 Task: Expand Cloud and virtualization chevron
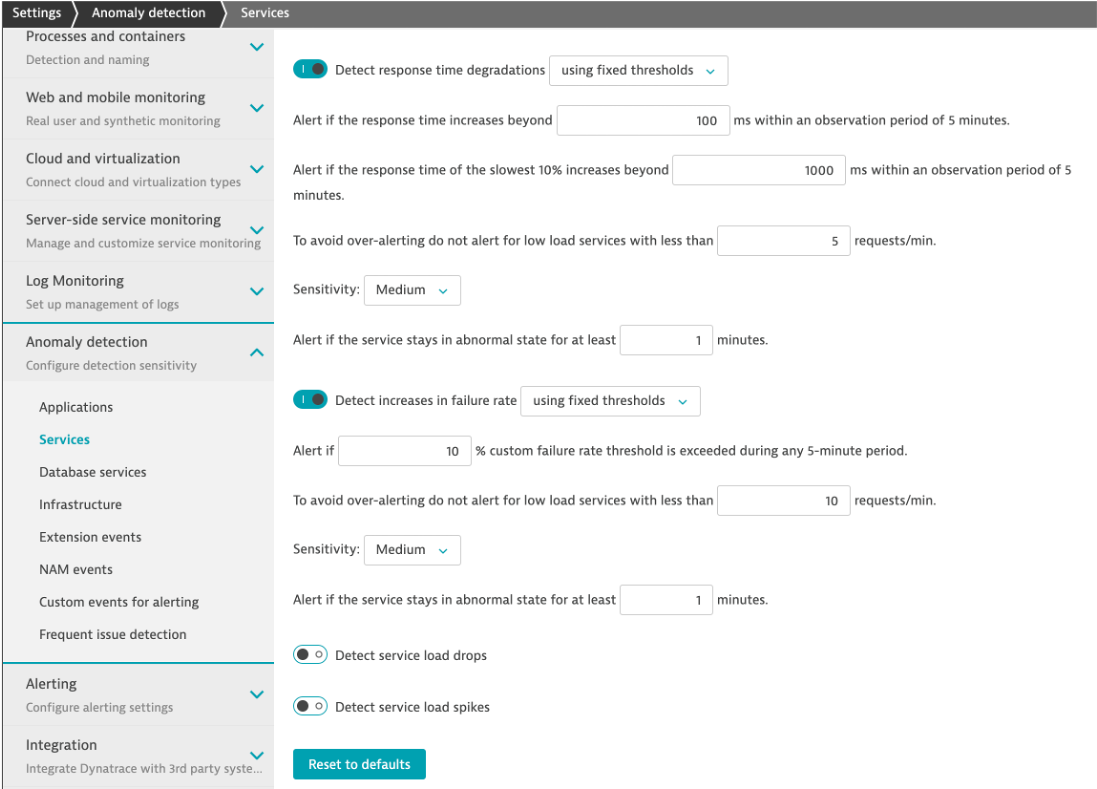point(256,169)
